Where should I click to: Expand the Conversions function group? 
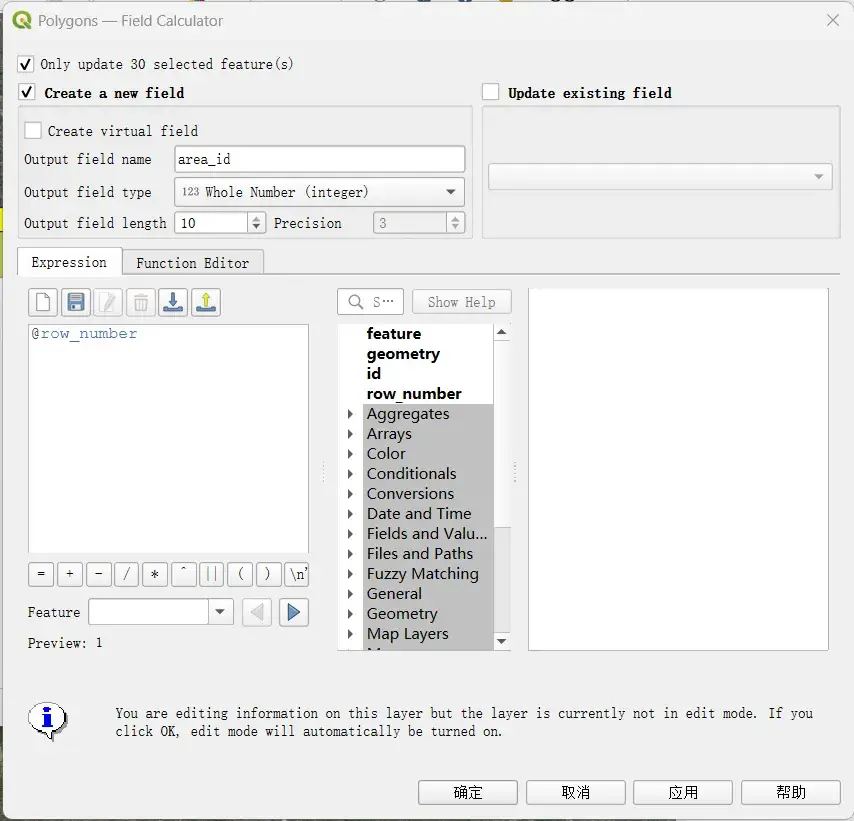(351, 494)
